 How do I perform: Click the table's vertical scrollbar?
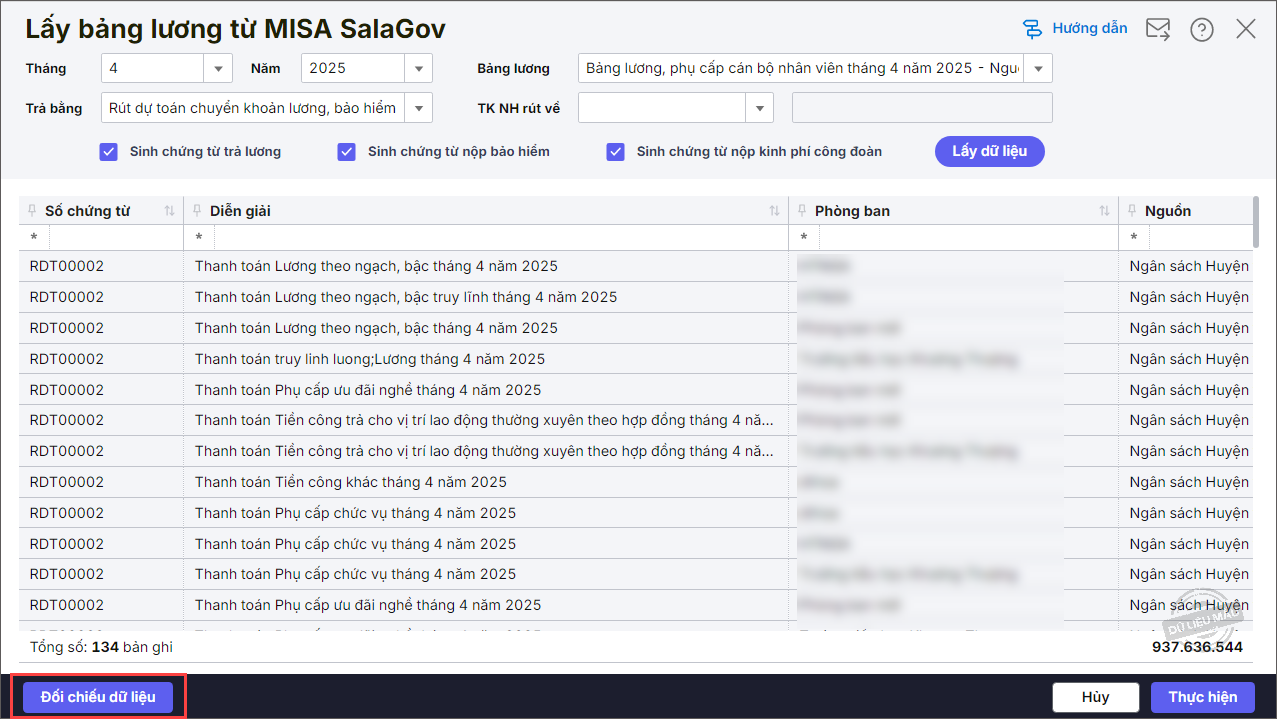[1256, 222]
